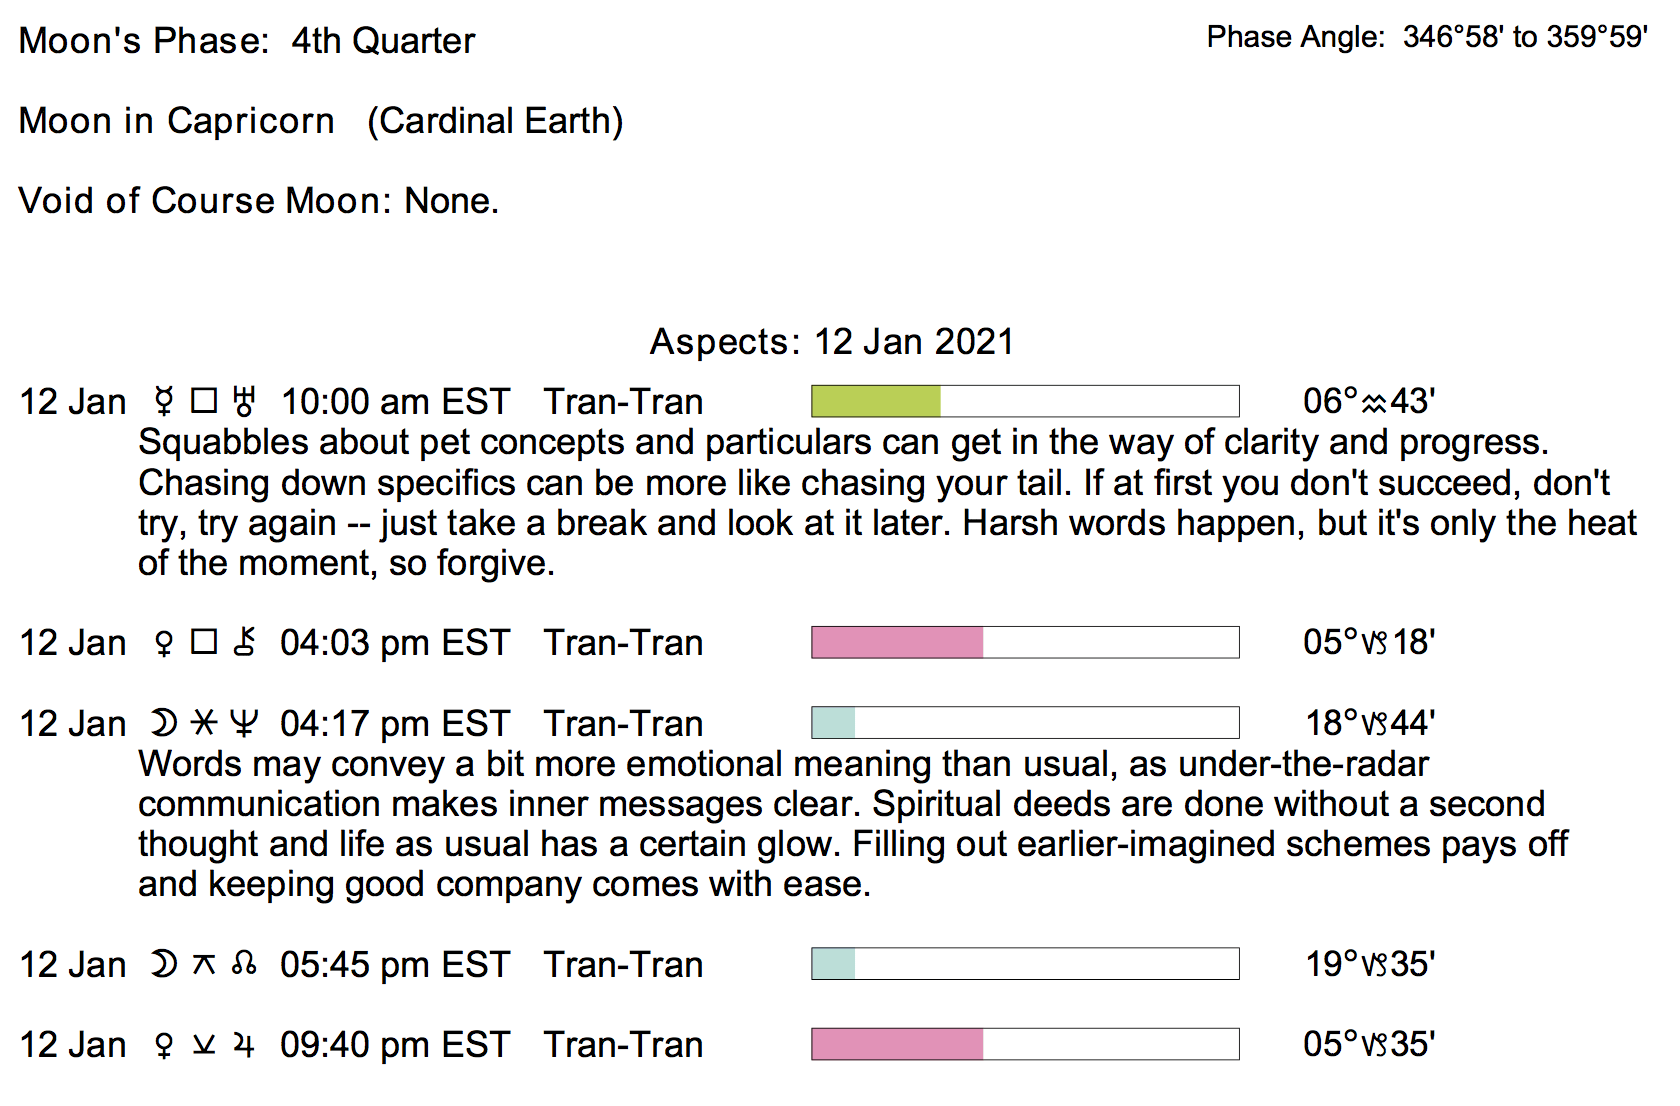Click the Venus glyph in the 09:40 pm row
The width and height of the screenshot is (1680, 1106).
coord(164,1045)
